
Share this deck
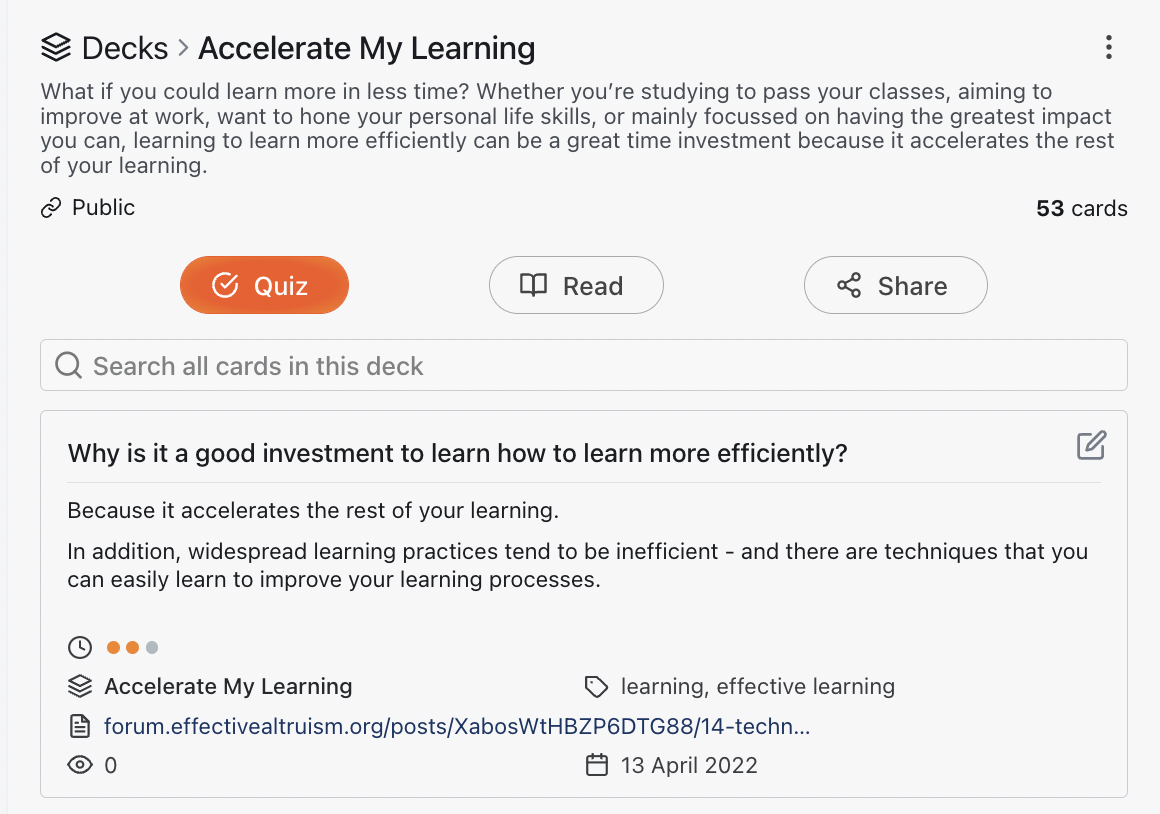896,286
